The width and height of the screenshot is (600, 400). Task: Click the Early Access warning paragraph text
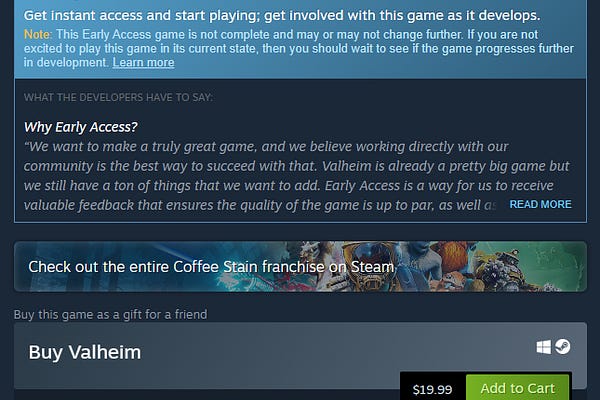298,49
